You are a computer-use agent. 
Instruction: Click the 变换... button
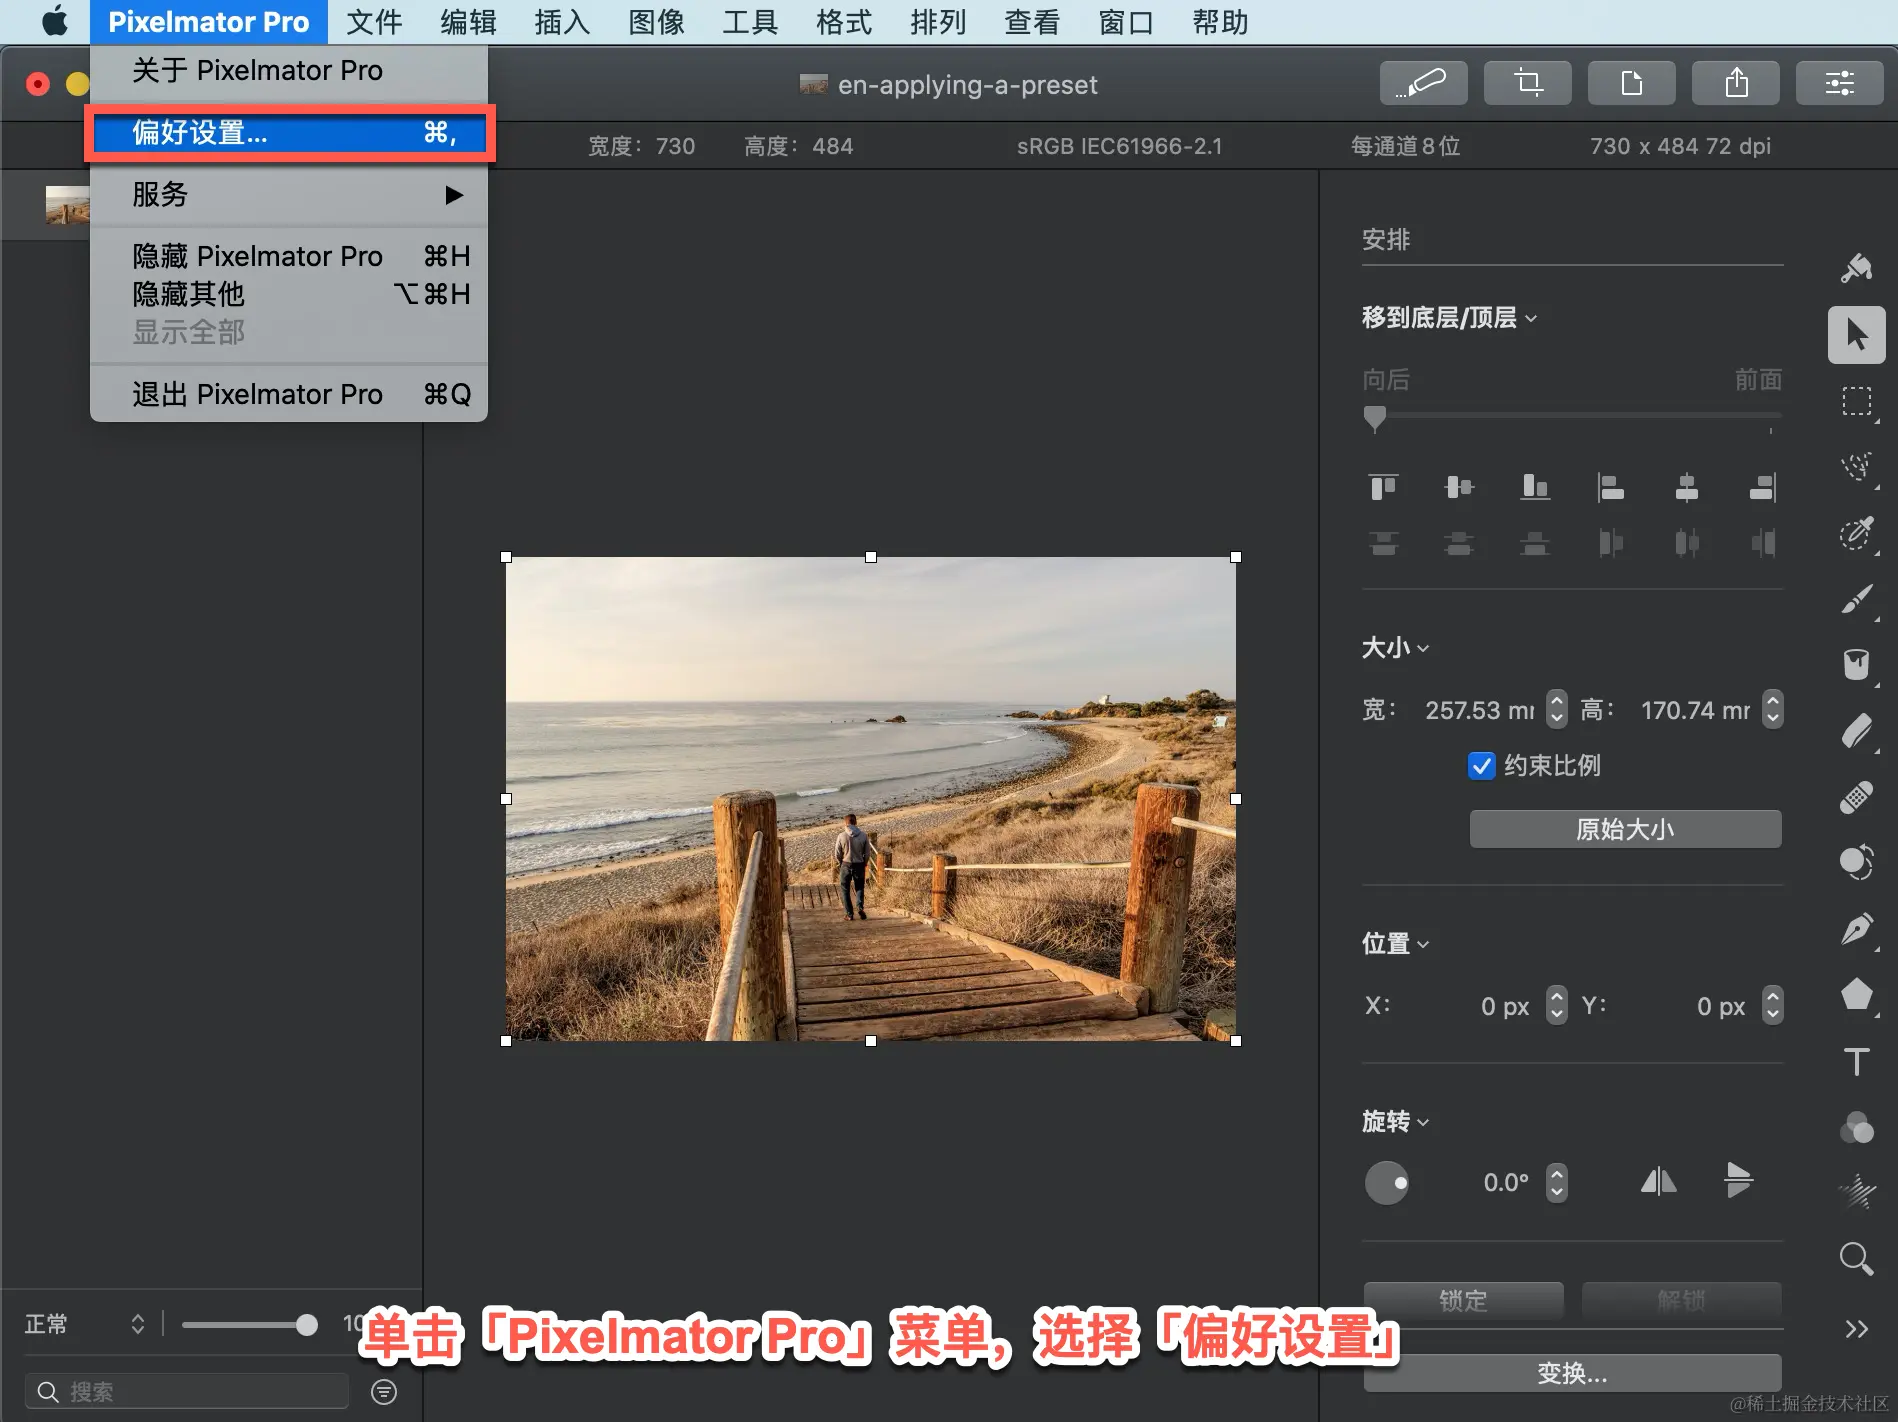(x=1572, y=1373)
